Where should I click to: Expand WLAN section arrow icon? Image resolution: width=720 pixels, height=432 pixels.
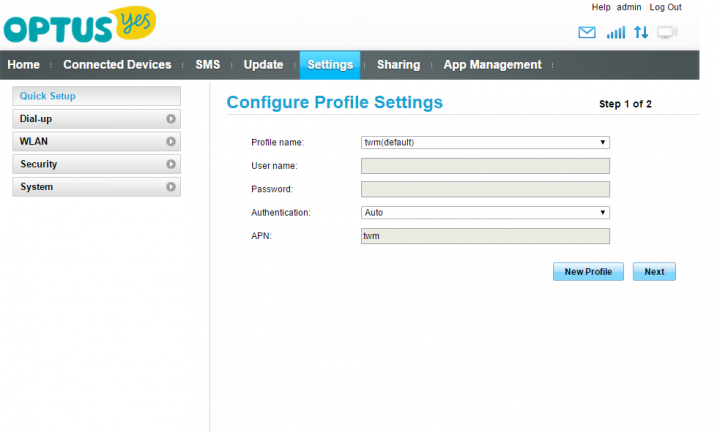171,141
